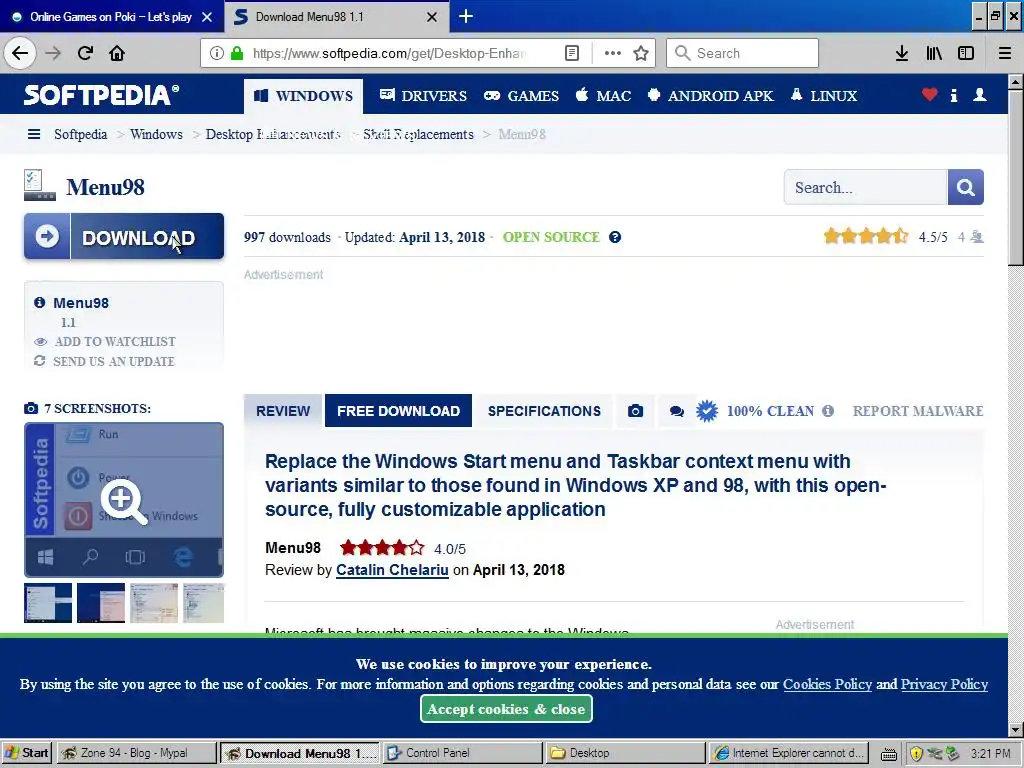
Task: Click the shield icon in system tray
Action: (916, 754)
